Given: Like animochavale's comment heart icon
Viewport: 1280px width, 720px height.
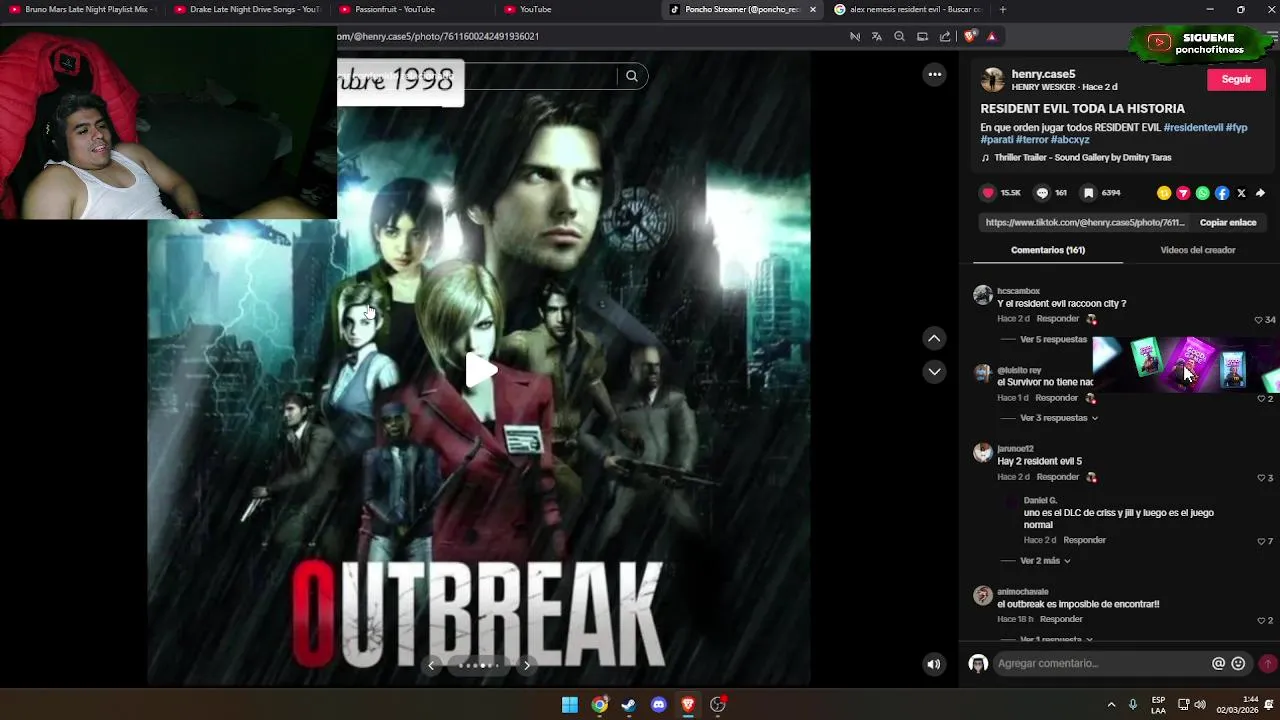Looking at the screenshot, I should (x=1260, y=621).
